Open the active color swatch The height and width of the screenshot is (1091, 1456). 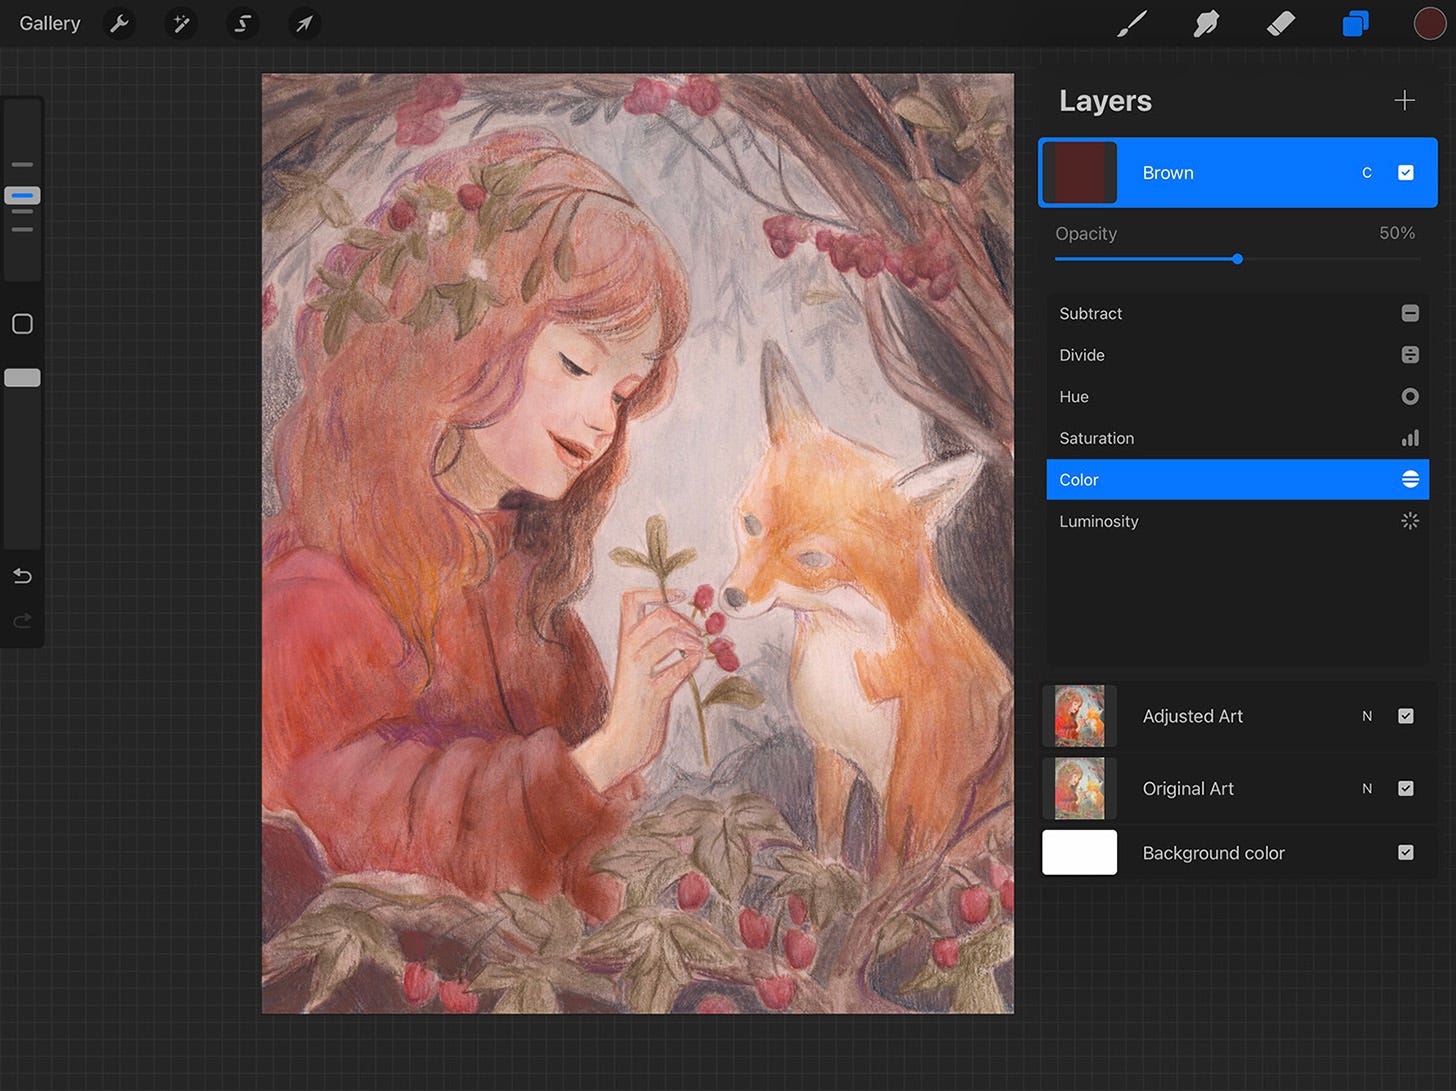[1429, 23]
